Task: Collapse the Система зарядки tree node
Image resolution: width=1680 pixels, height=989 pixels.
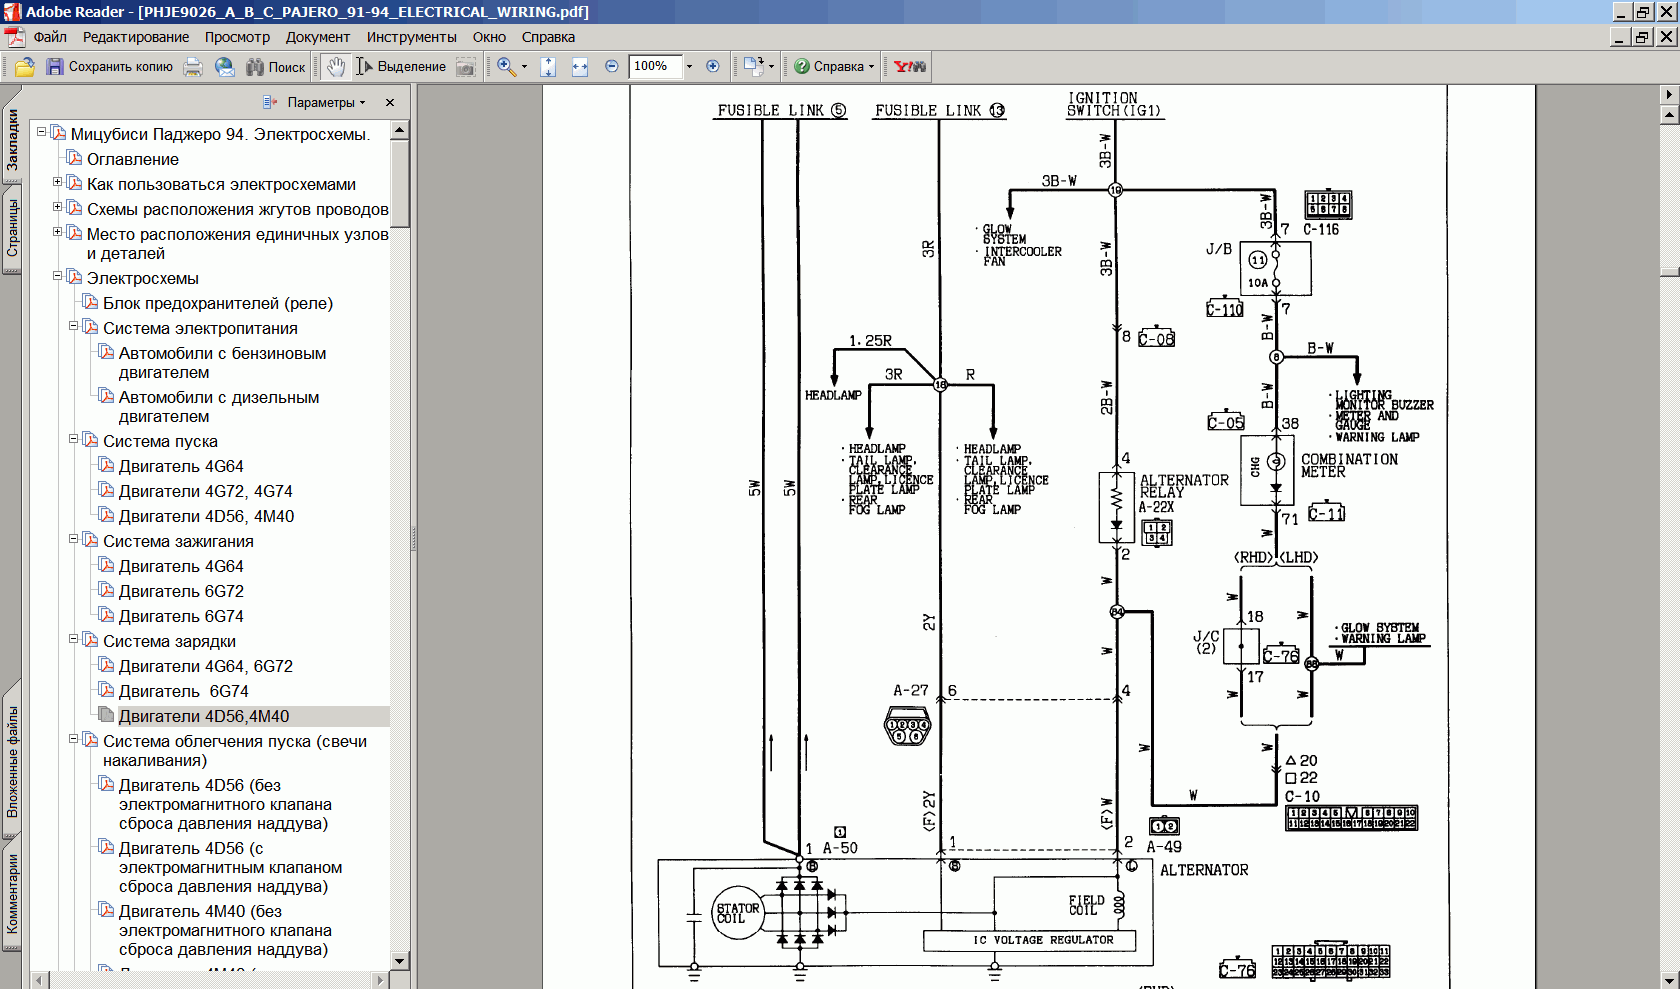Action: click(x=73, y=639)
